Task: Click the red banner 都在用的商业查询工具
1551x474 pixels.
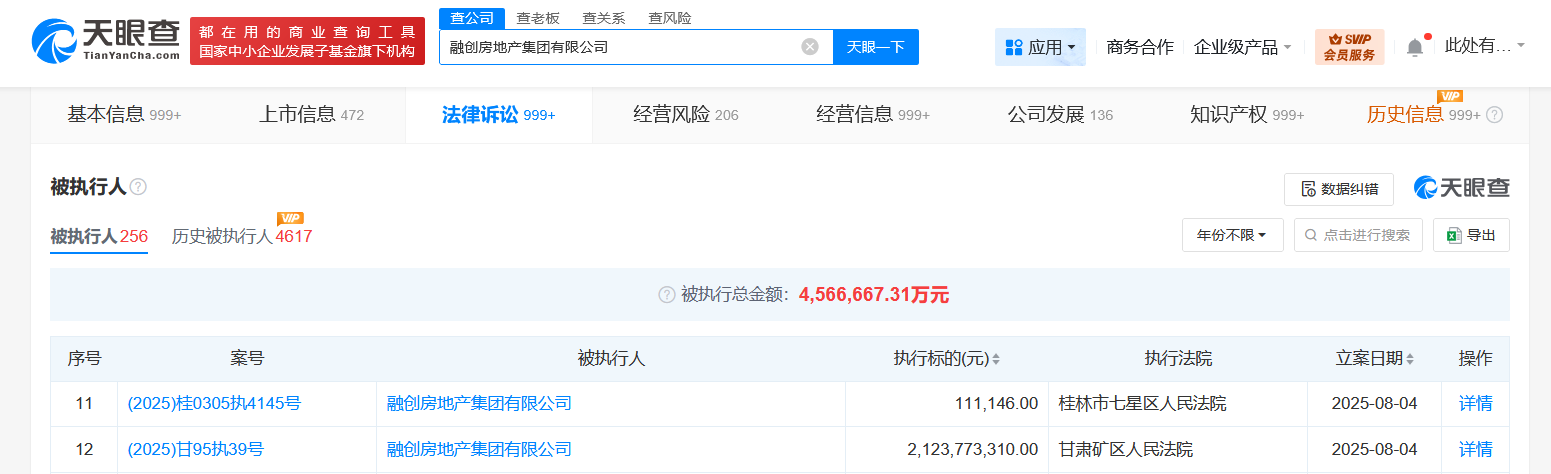Action: [307, 41]
